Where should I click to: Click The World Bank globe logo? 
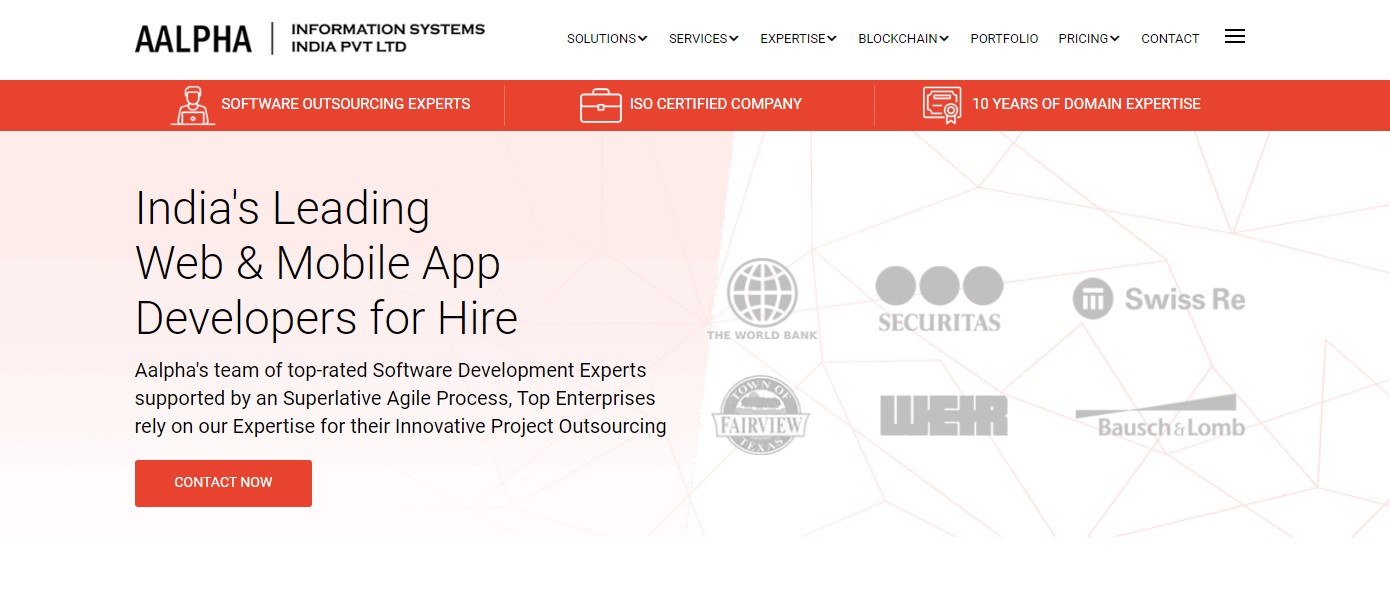[762, 299]
